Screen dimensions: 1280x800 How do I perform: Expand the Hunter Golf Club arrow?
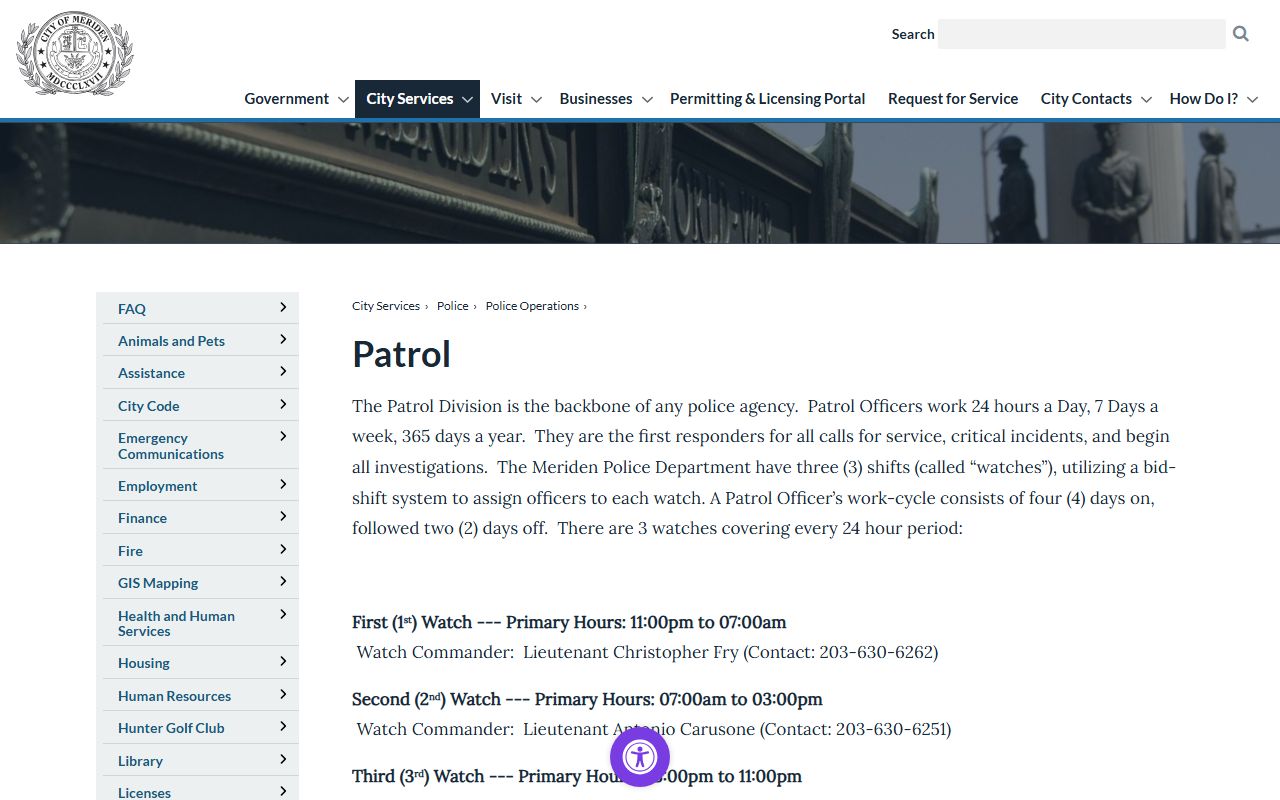tap(283, 726)
